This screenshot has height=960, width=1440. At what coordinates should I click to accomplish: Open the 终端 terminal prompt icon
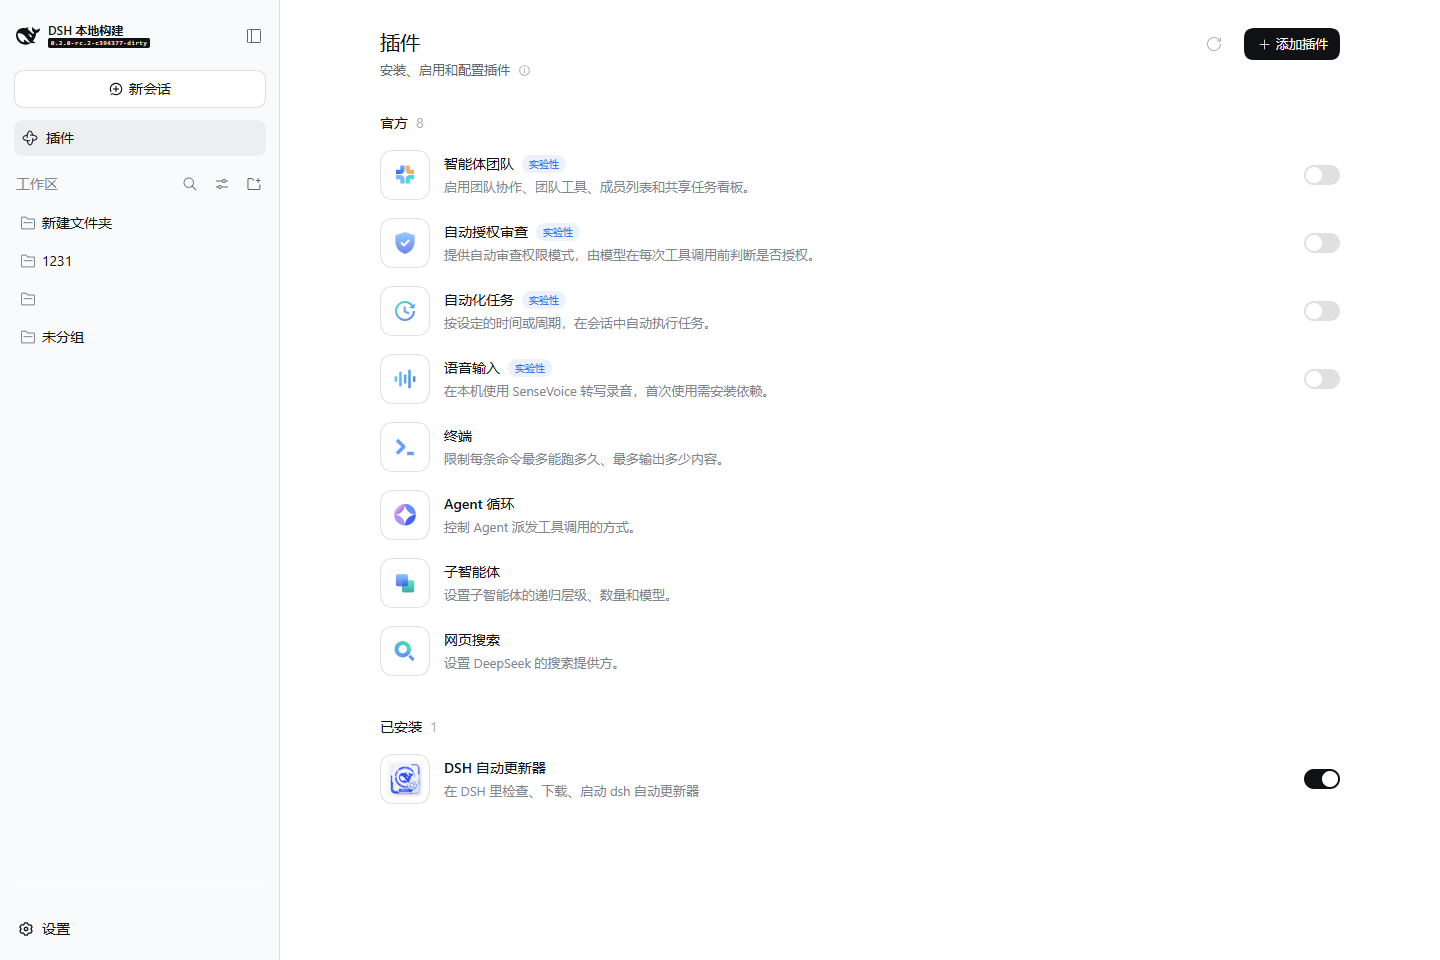[405, 447]
